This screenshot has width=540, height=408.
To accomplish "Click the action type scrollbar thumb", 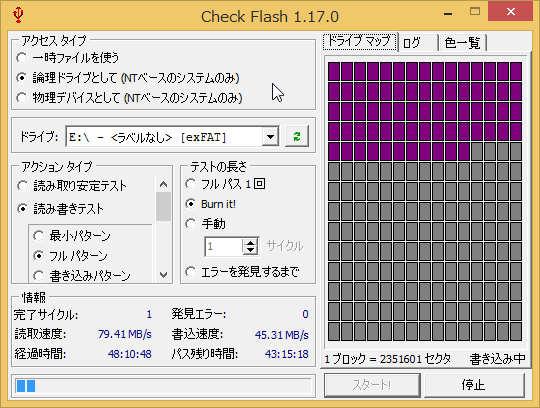I will point(164,206).
